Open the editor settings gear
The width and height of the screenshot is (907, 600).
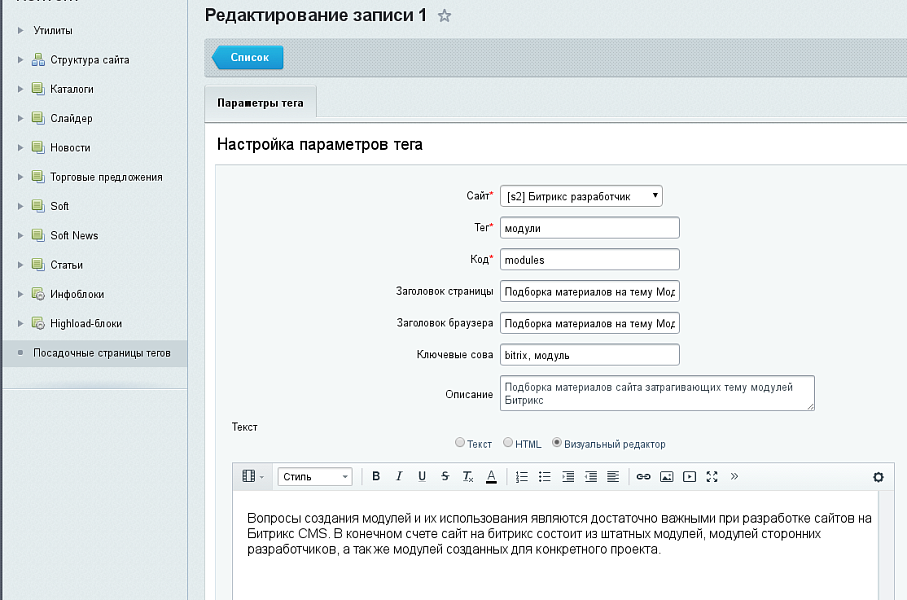coord(879,478)
